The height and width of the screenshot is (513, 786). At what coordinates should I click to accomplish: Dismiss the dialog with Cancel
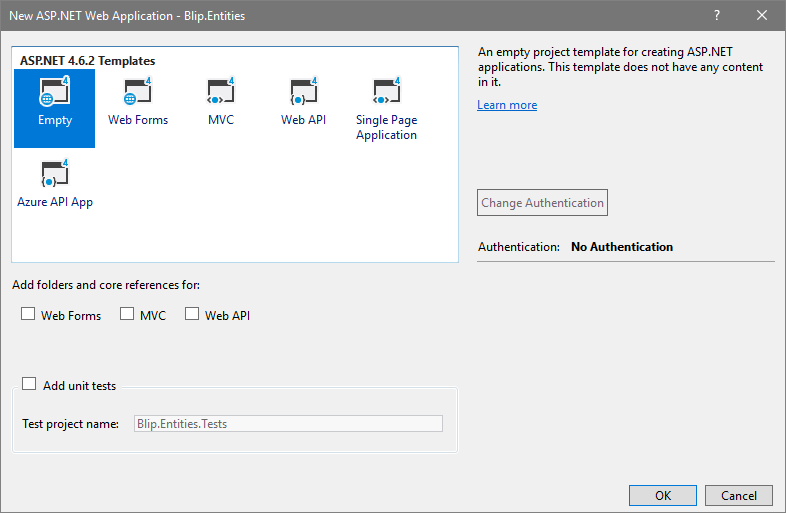(739, 495)
